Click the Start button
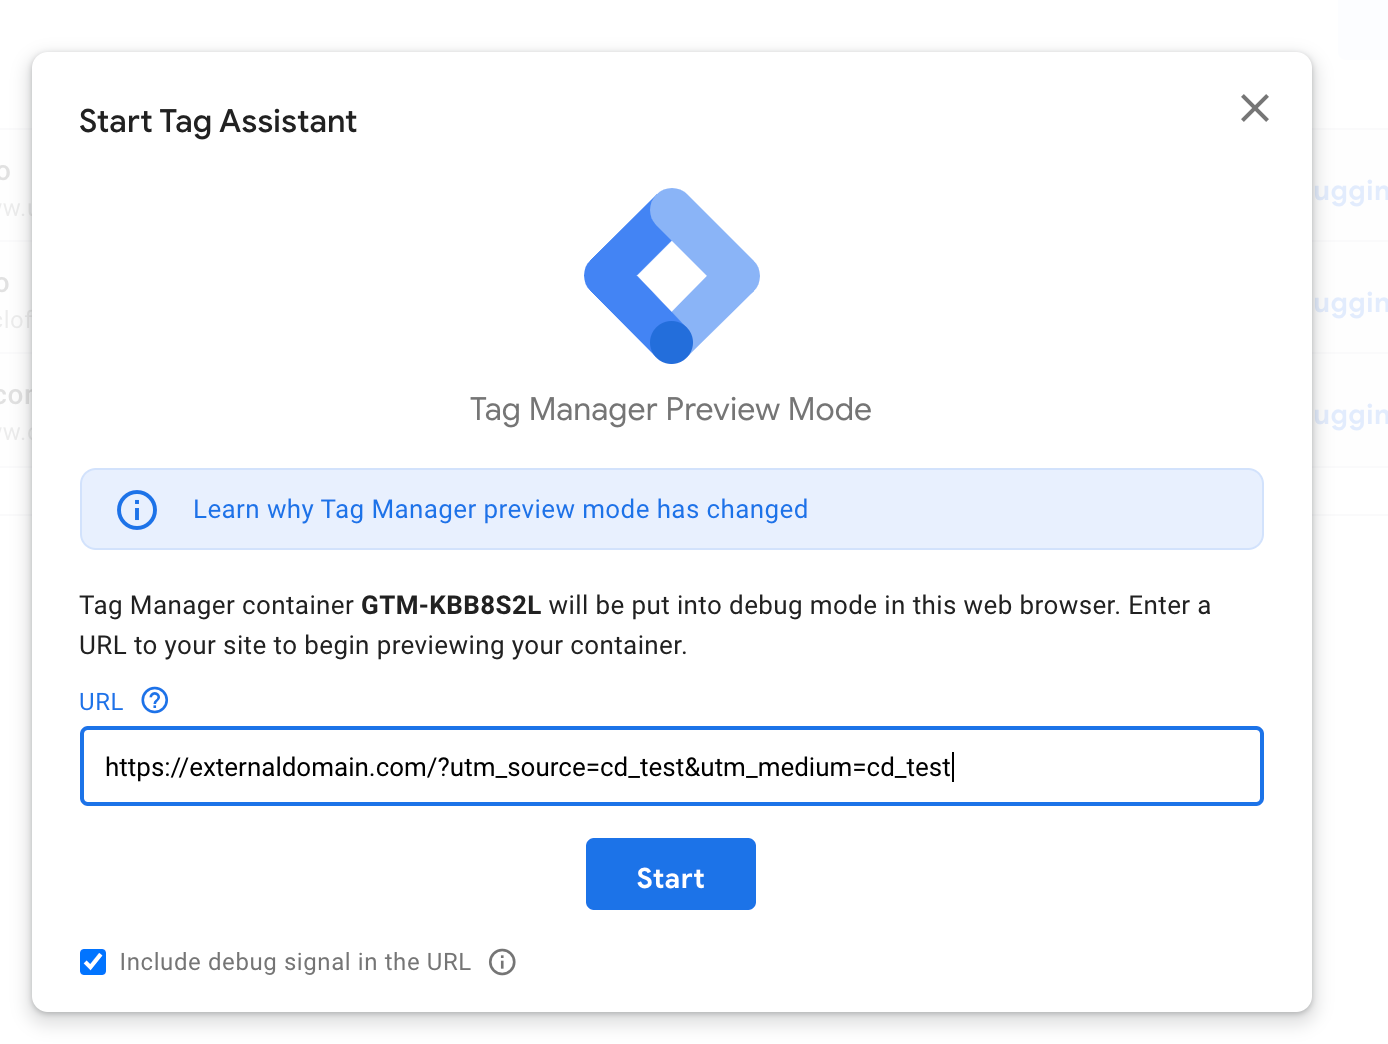Screen dimensions: 1388x1044 (x=671, y=874)
